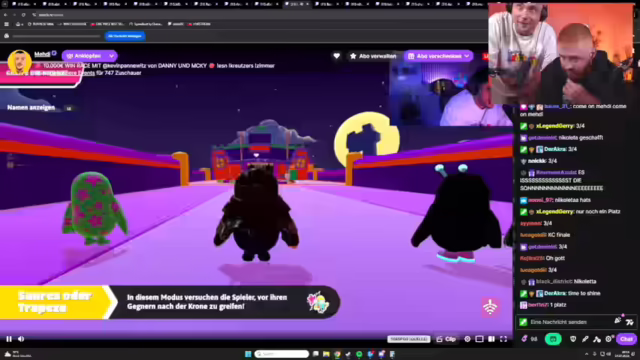Claim the green channel points bonus
The width and height of the screenshot is (640, 360).
[553, 339]
